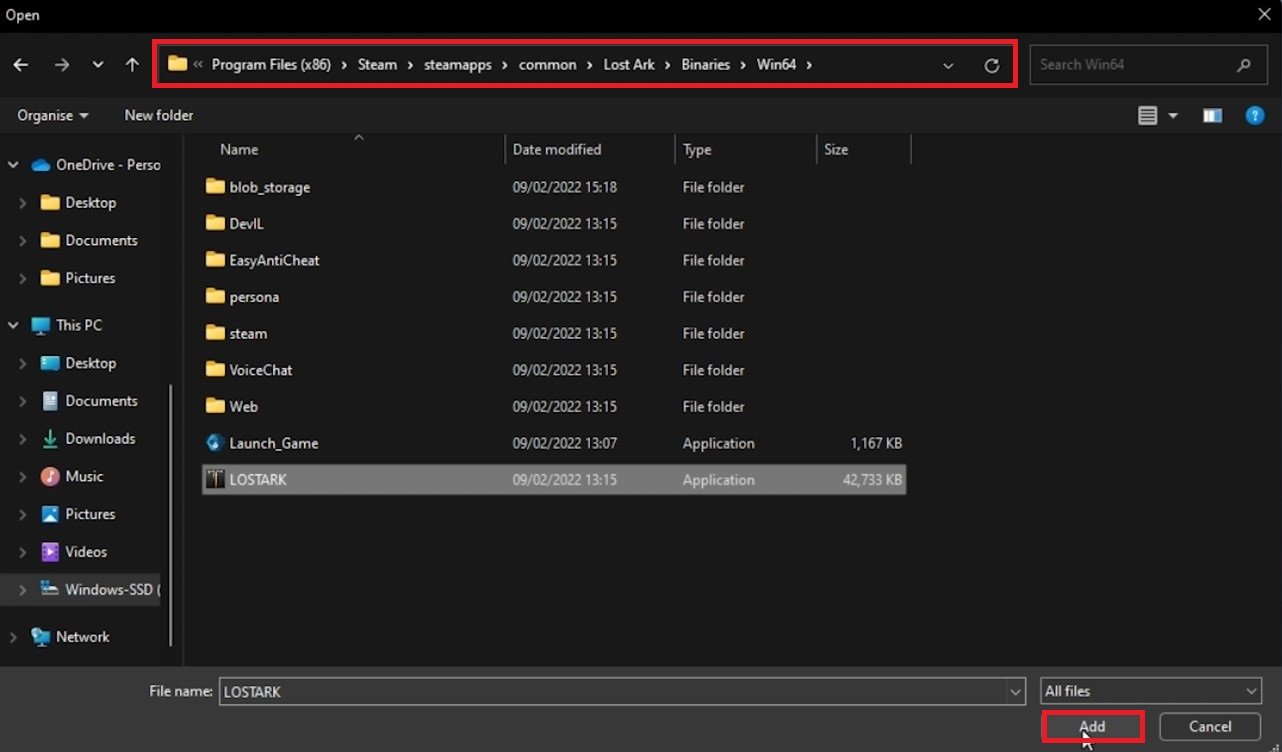Click the Binaries breadcrumb
Viewport: 1282px width, 752px height.
tap(706, 64)
